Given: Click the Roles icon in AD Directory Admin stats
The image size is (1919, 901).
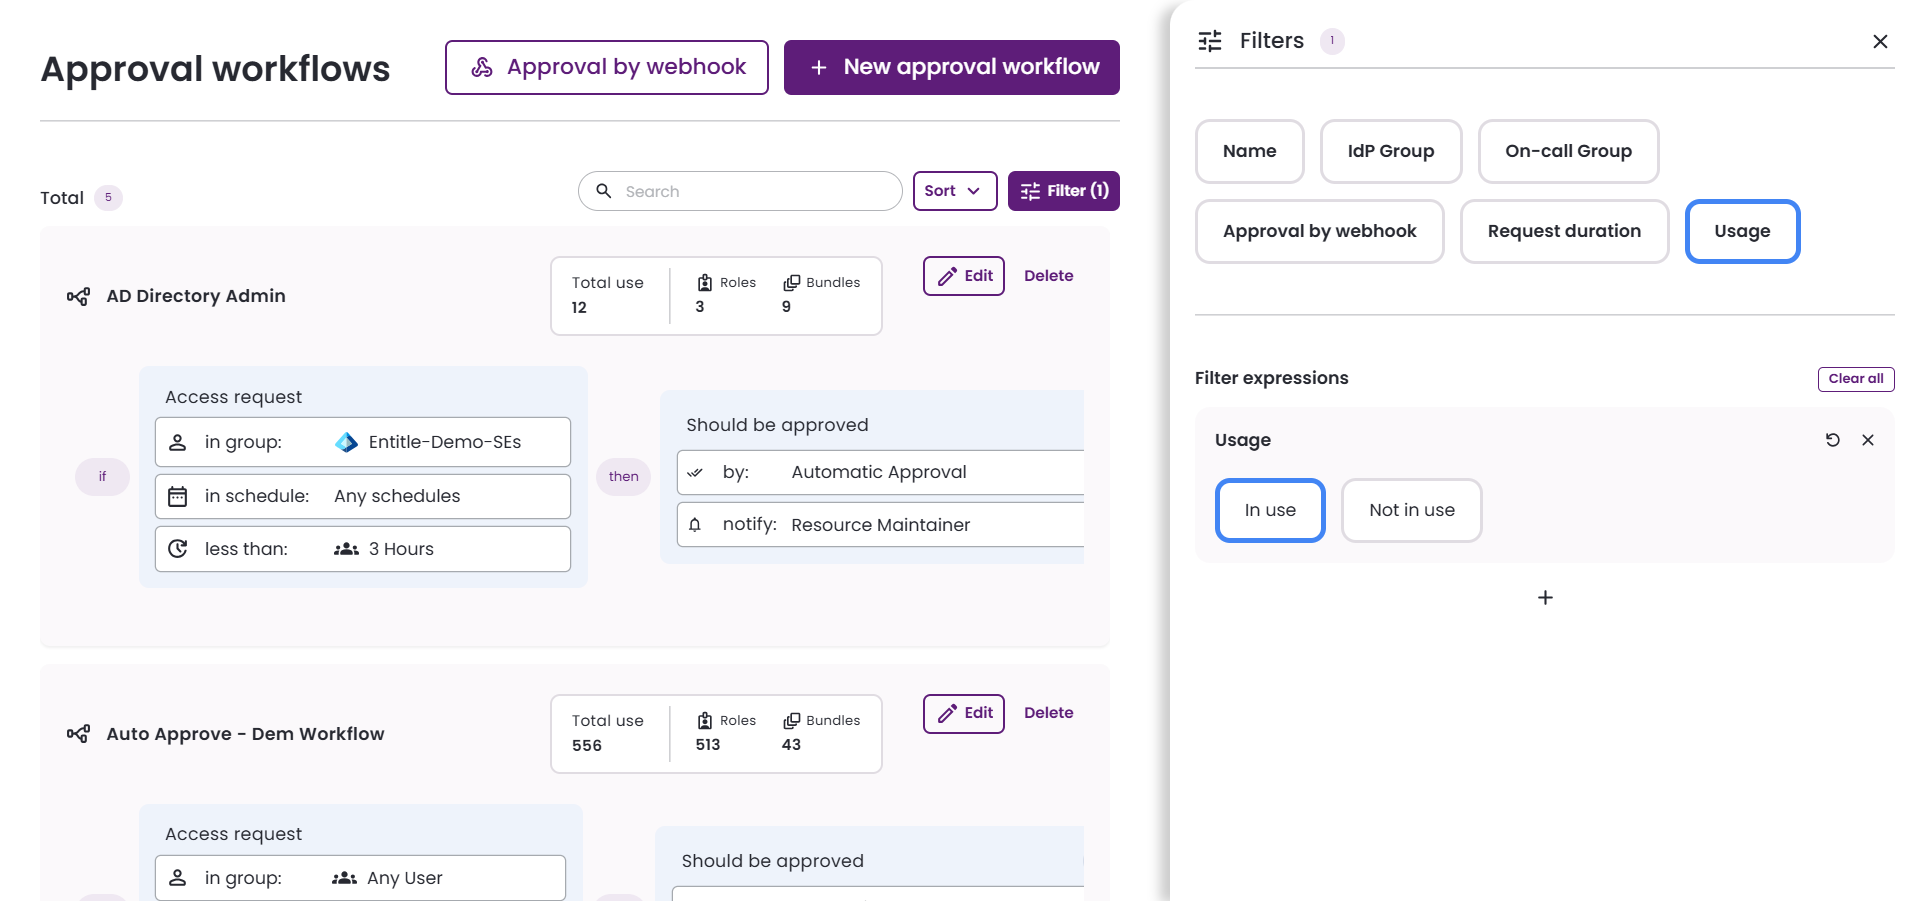Looking at the screenshot, I should pos(705,283).
